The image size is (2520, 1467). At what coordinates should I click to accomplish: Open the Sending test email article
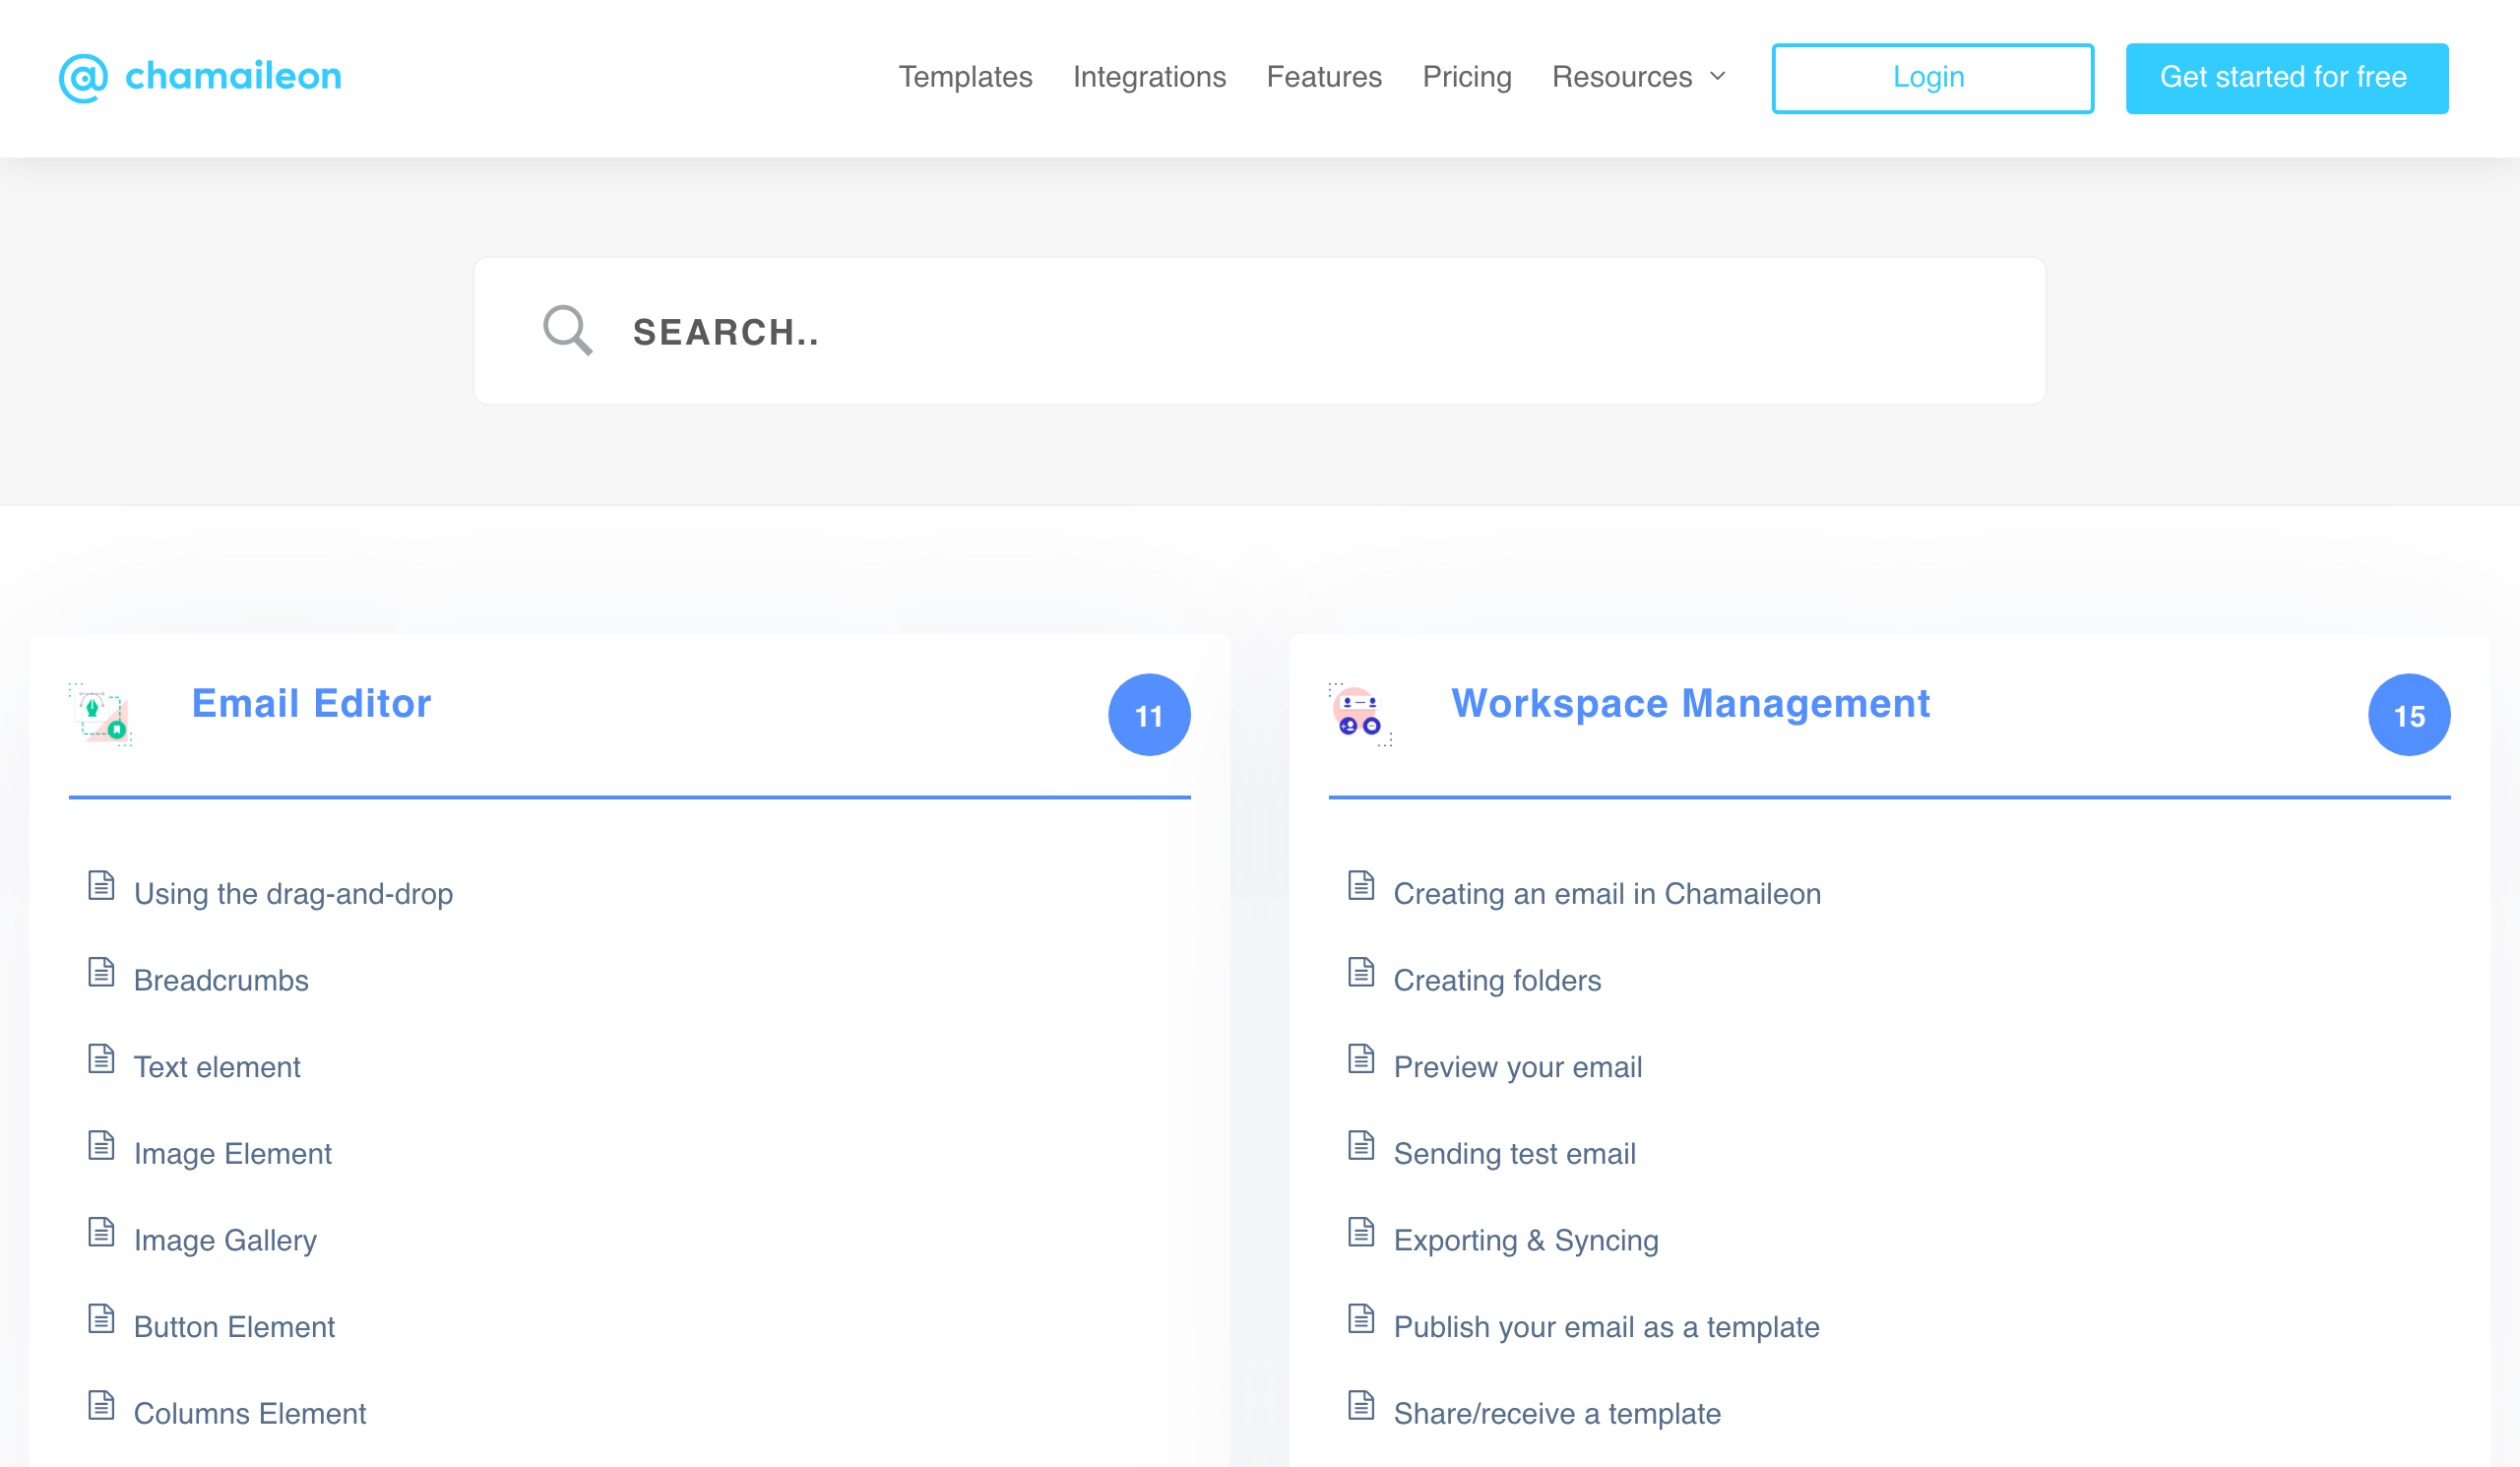coord(1515,1153)
